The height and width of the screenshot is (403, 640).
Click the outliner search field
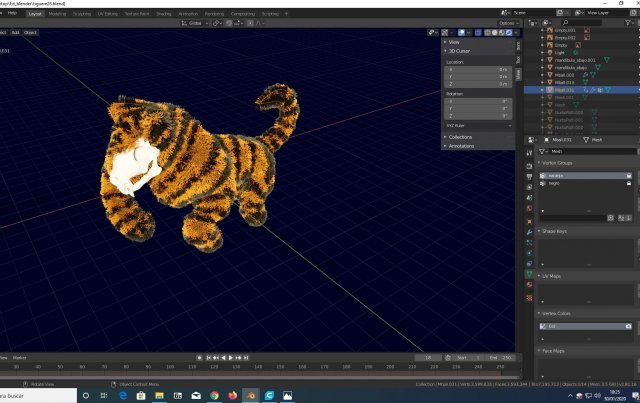pos(581,23)
